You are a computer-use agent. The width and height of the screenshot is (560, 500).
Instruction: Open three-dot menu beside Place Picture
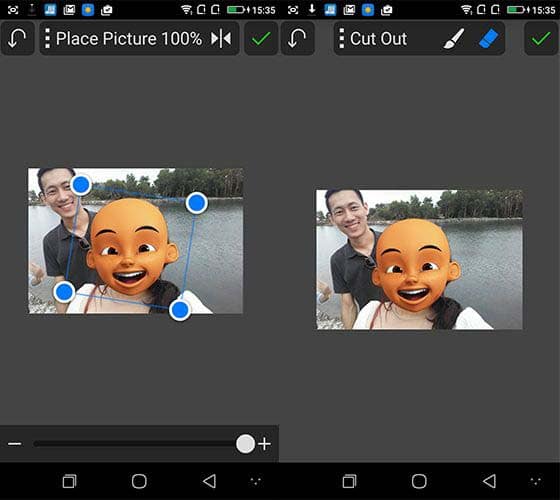47,38
